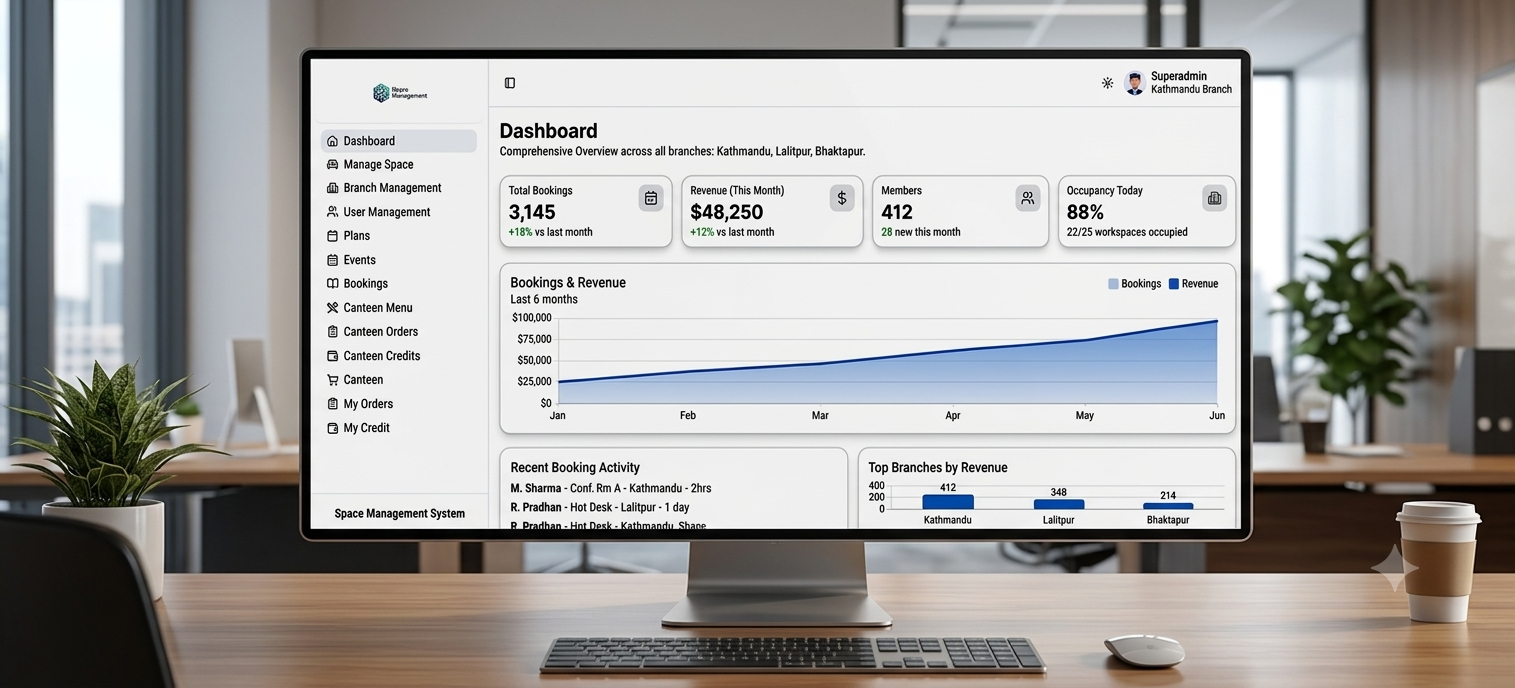The height and width of the screenshot is (688, 1515).
Task: Click "28 new this month" text
Action: pyautogui.click(x=921, y=232)
